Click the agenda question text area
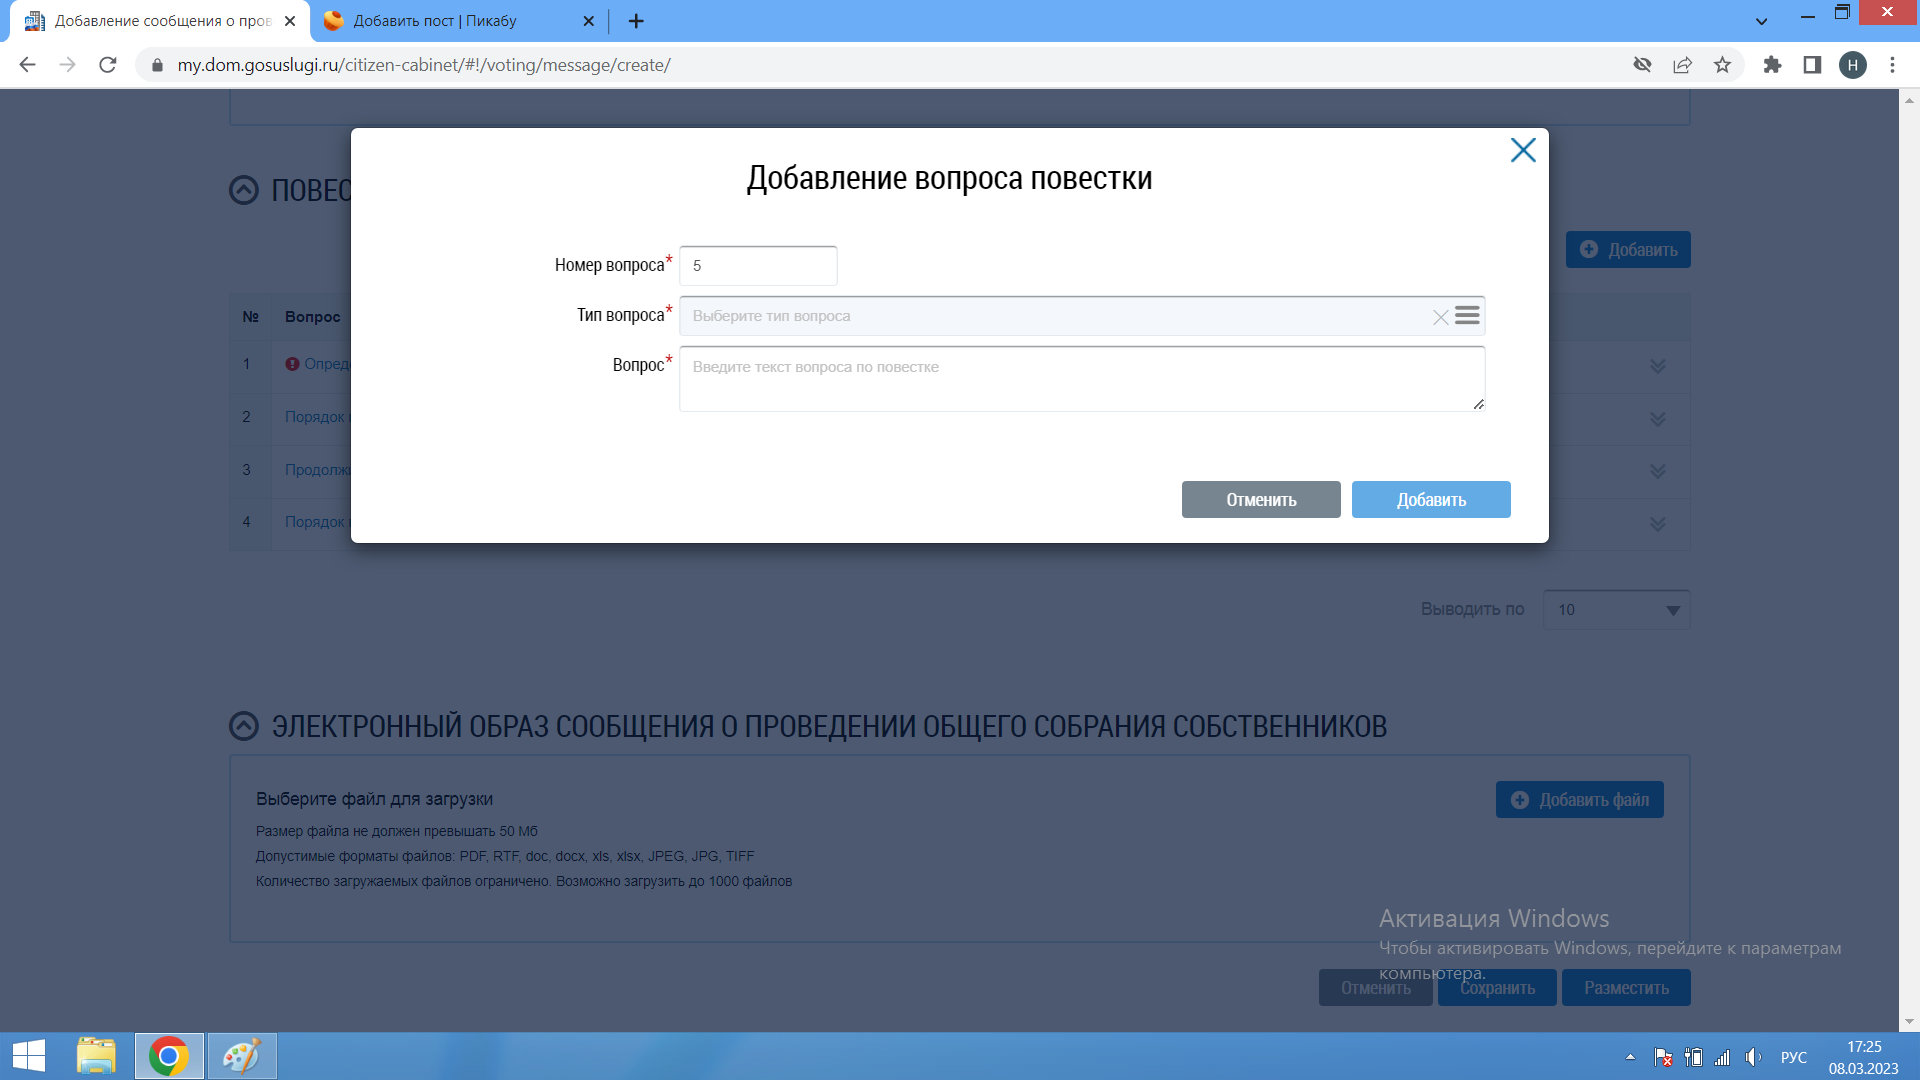This screenshot has height=1080, width=1920. click(x=1081, y=379)
